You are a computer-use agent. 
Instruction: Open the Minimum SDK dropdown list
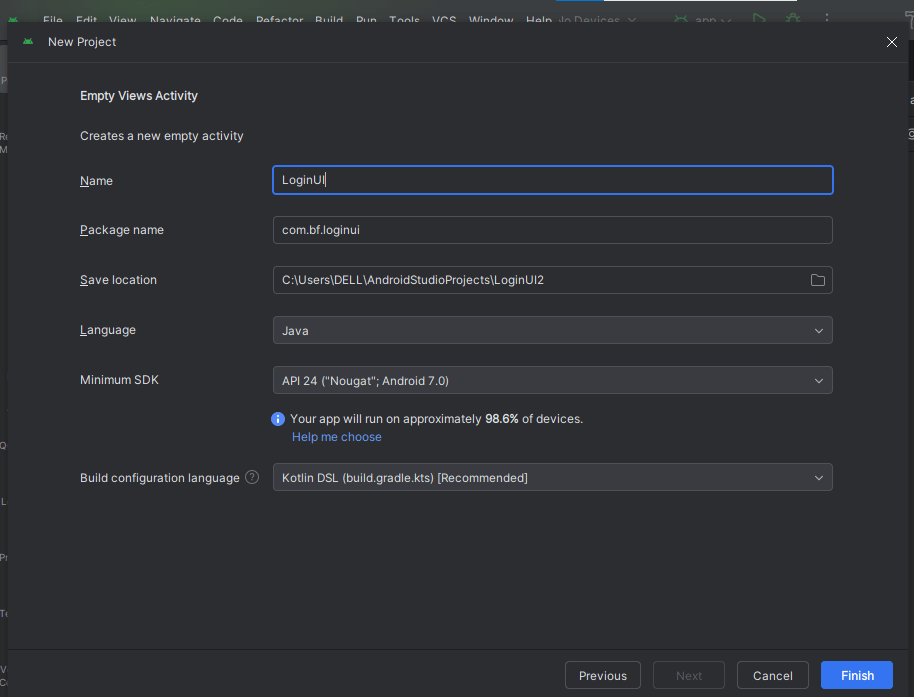point(552,380)
